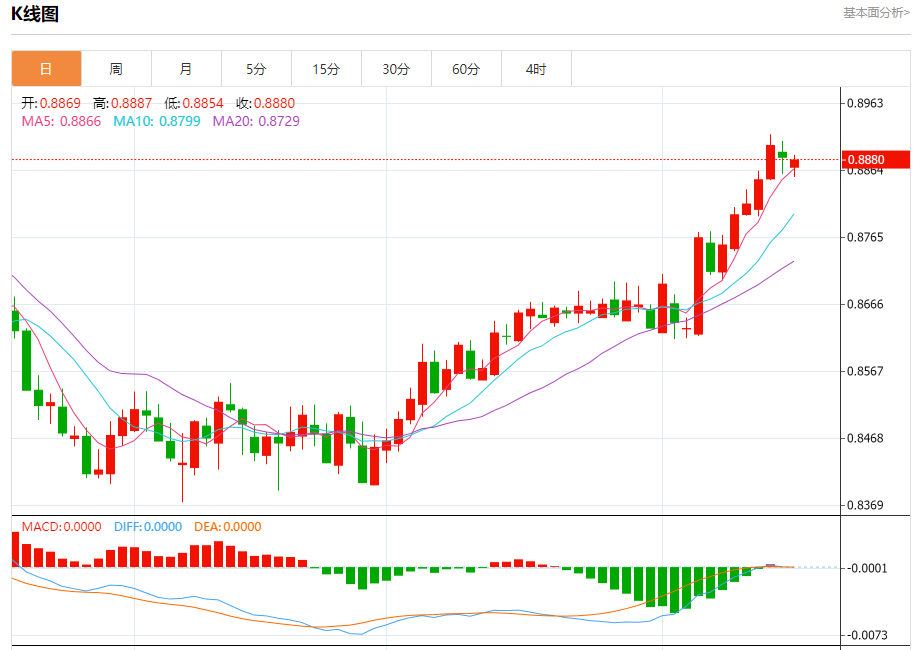Click the DEA indicator label
The height and width of the screenshot is (650, 916).
[228, 527]
